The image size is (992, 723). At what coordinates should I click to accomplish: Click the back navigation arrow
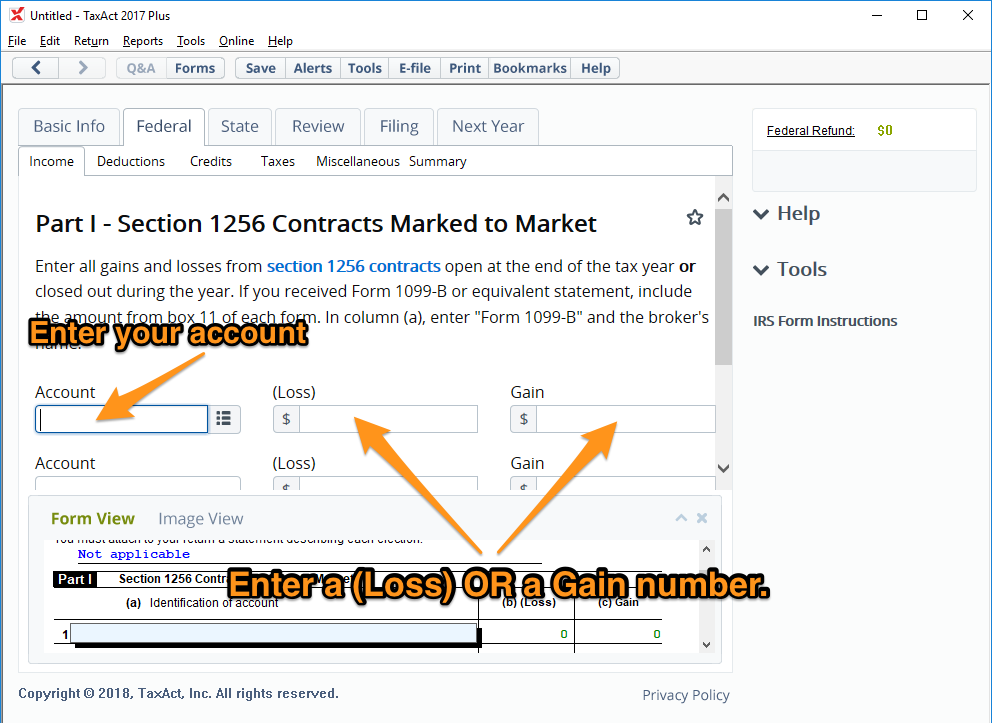(x=36, y=68)
